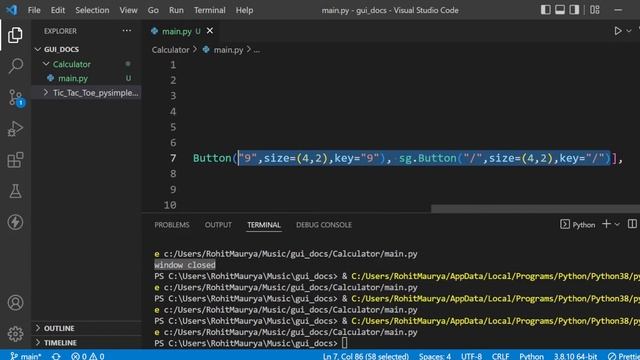
Task: Open the Search view
Action: (15, 66)
